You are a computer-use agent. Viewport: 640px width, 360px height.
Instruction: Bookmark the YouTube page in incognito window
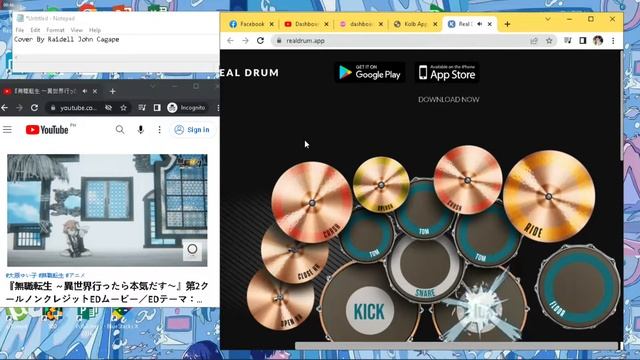123,108
